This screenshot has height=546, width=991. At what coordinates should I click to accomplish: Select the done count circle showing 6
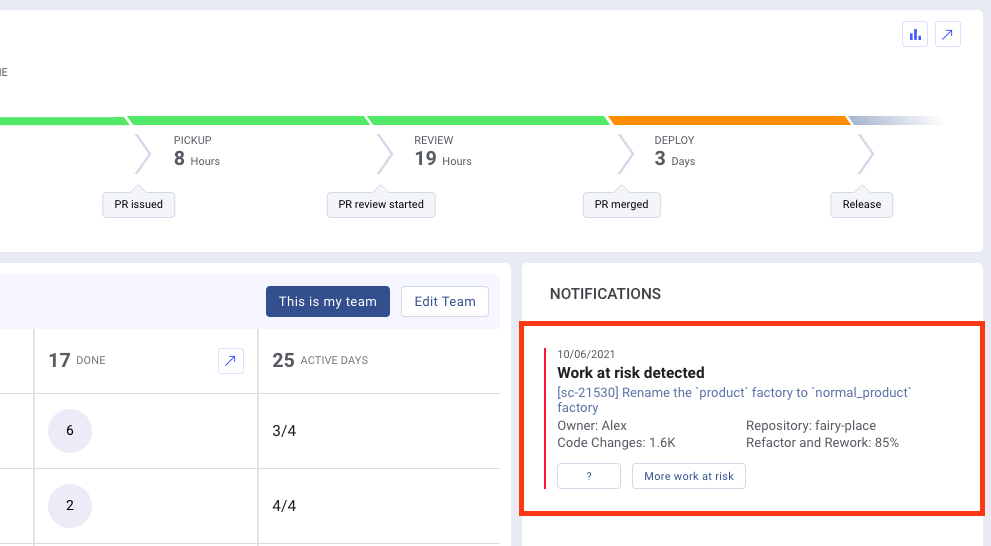tap(70, 431)
